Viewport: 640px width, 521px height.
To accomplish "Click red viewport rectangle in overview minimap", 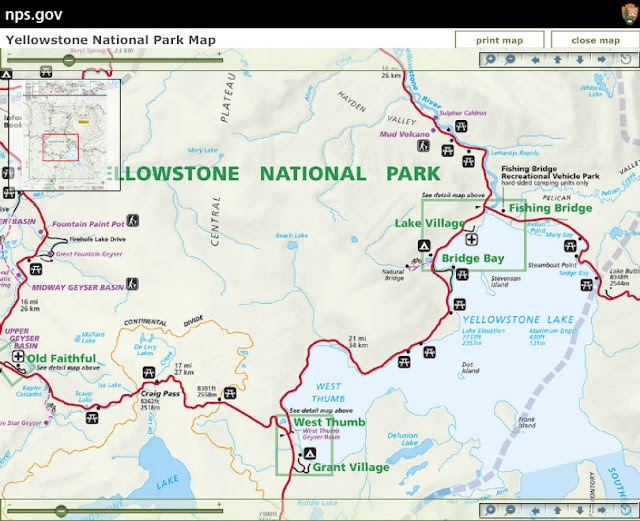I will (x=60, y=147).
